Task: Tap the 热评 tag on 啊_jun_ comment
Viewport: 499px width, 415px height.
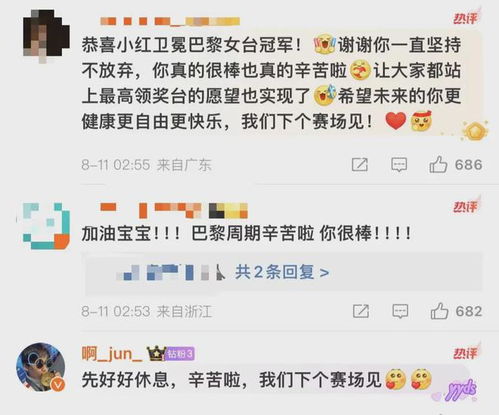Action: pos(465,353)
